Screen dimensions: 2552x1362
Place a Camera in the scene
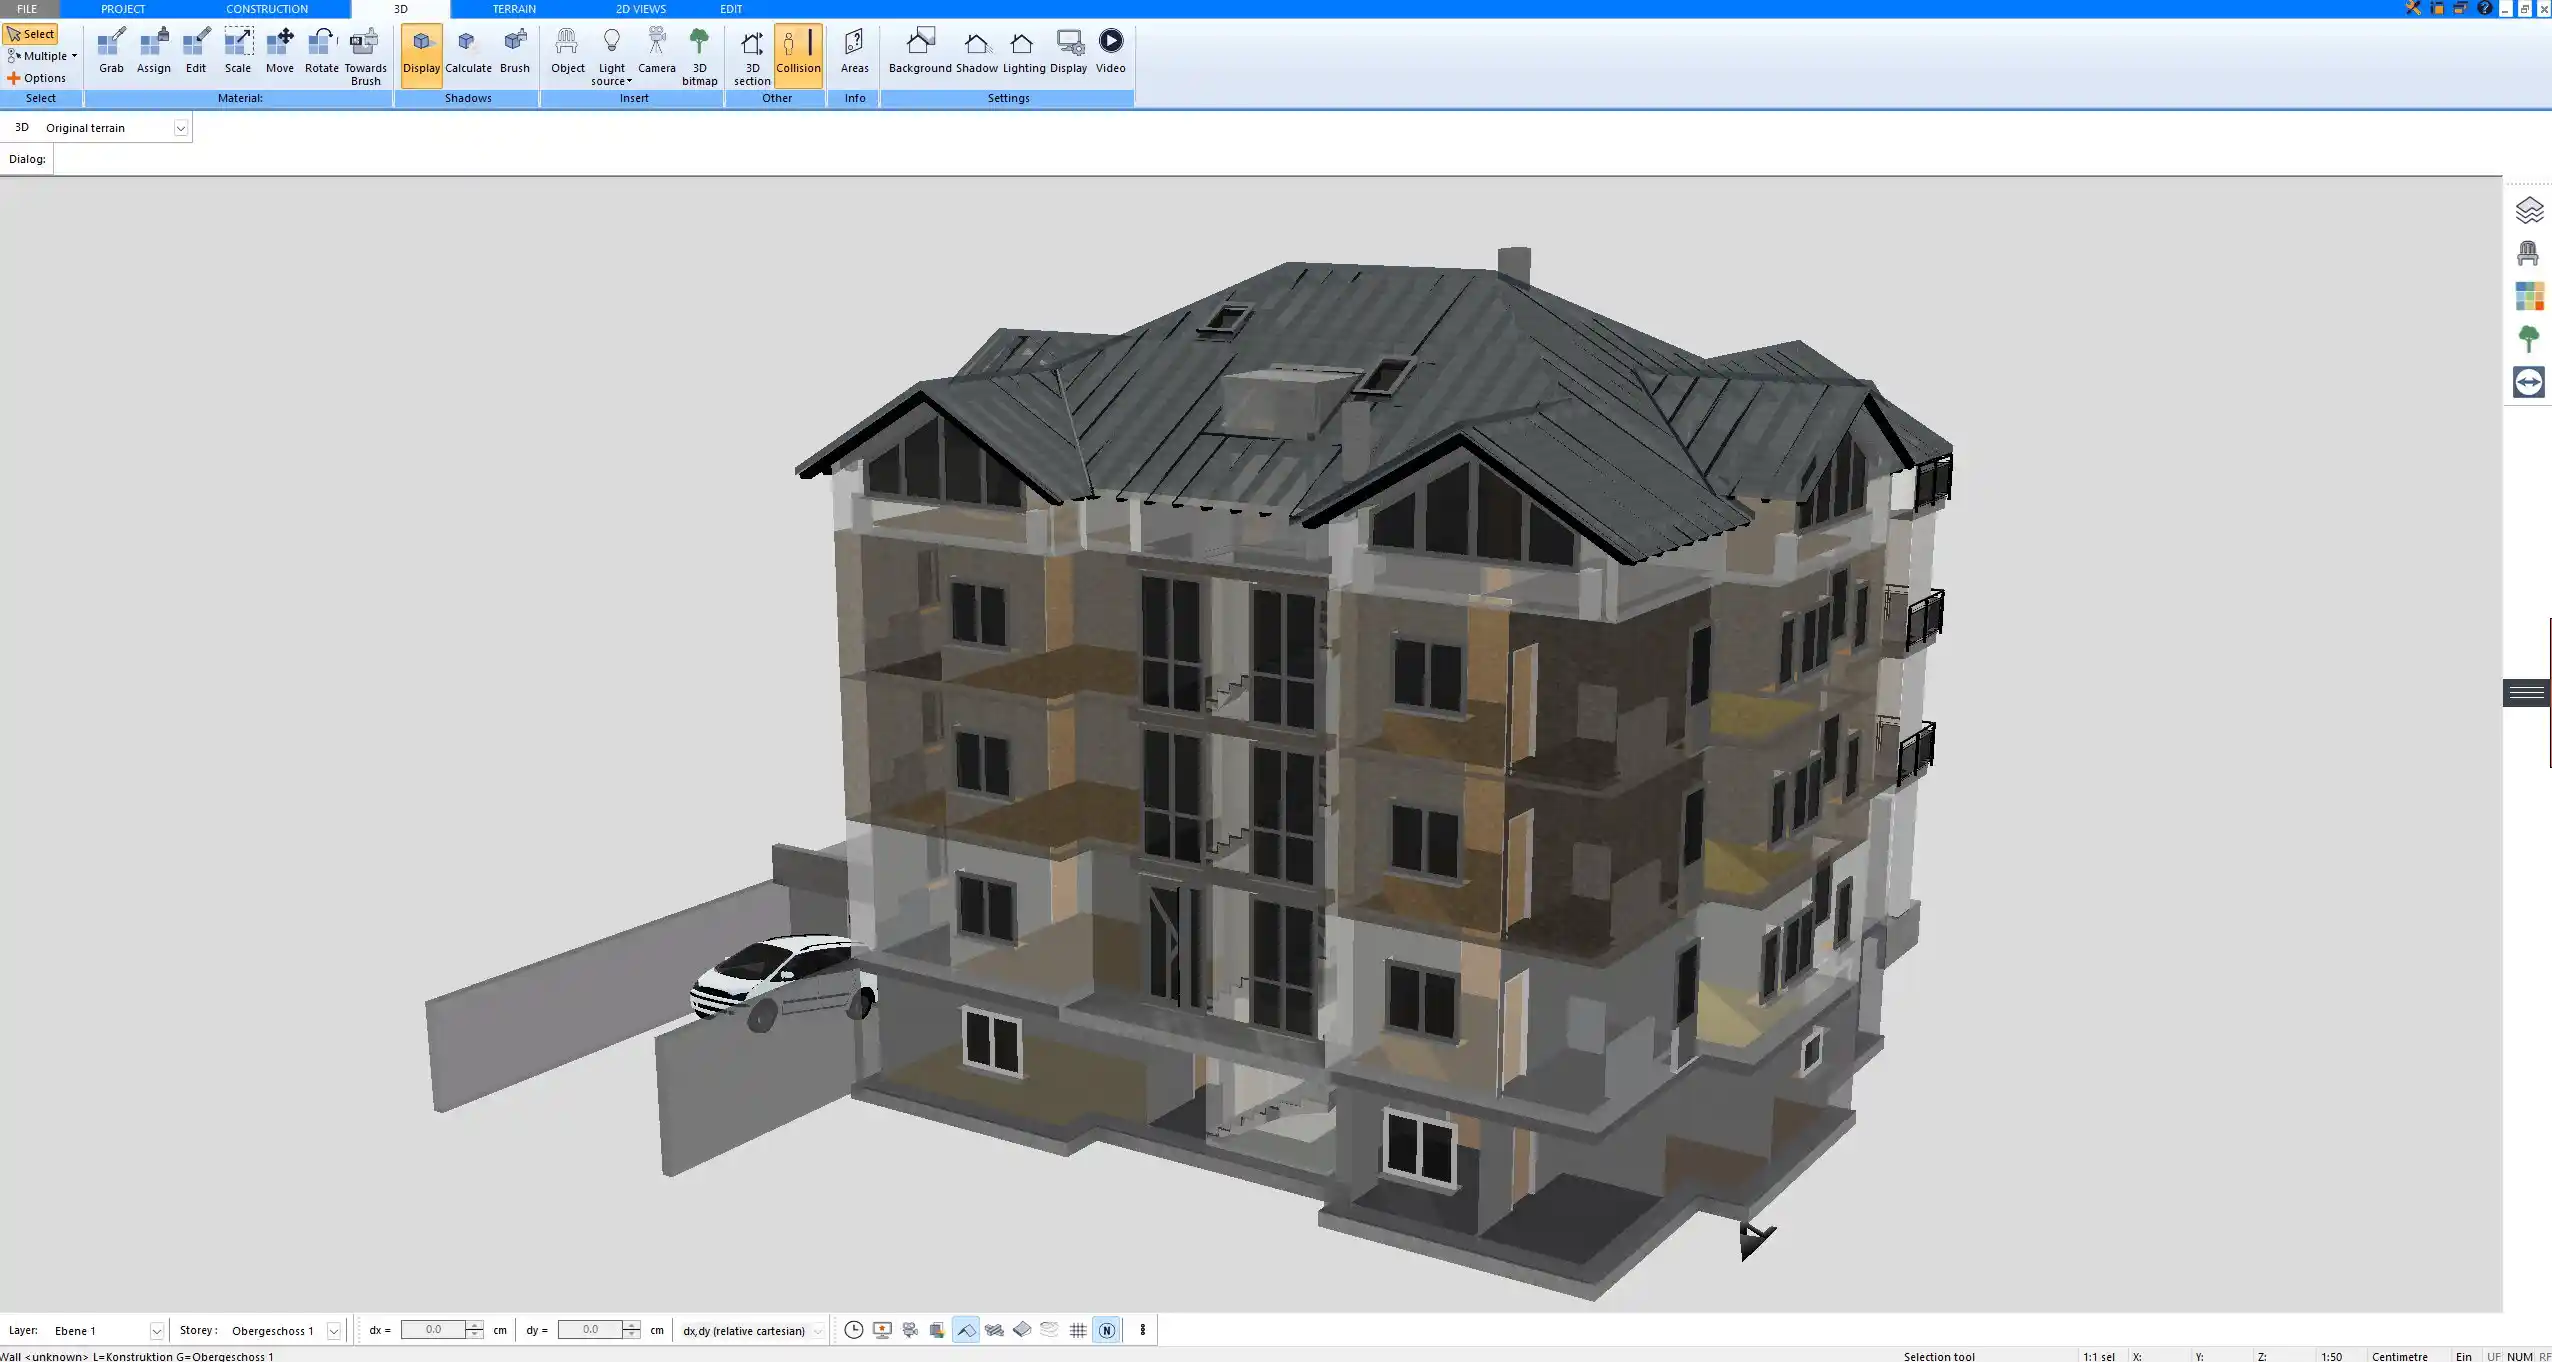point(656,50)
